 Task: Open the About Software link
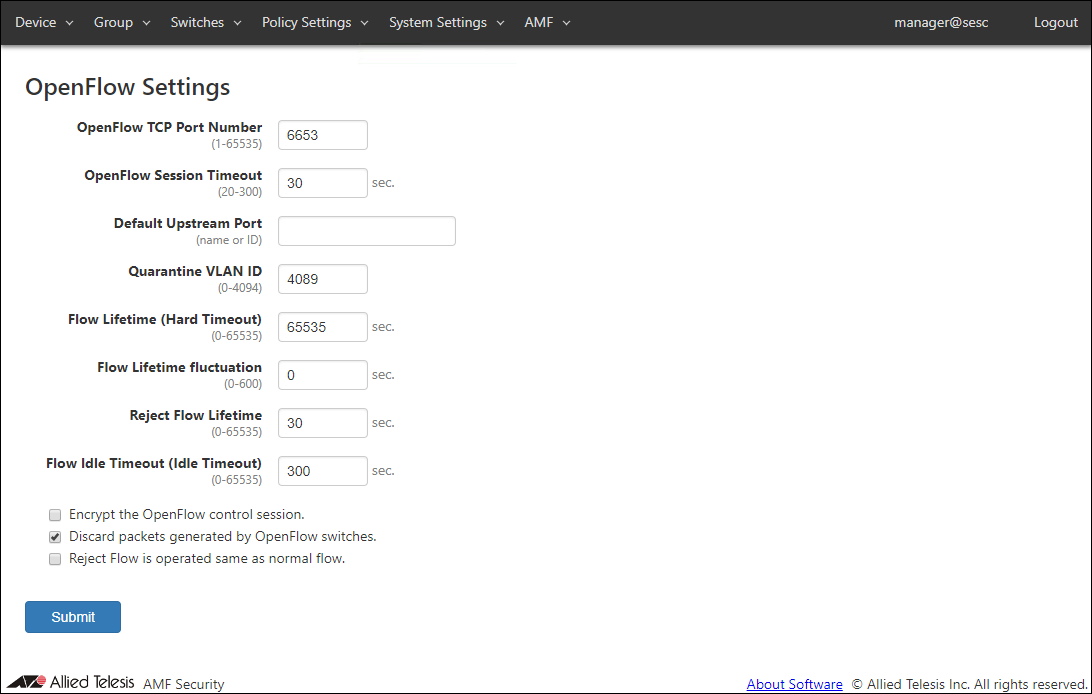click(794, 684)
